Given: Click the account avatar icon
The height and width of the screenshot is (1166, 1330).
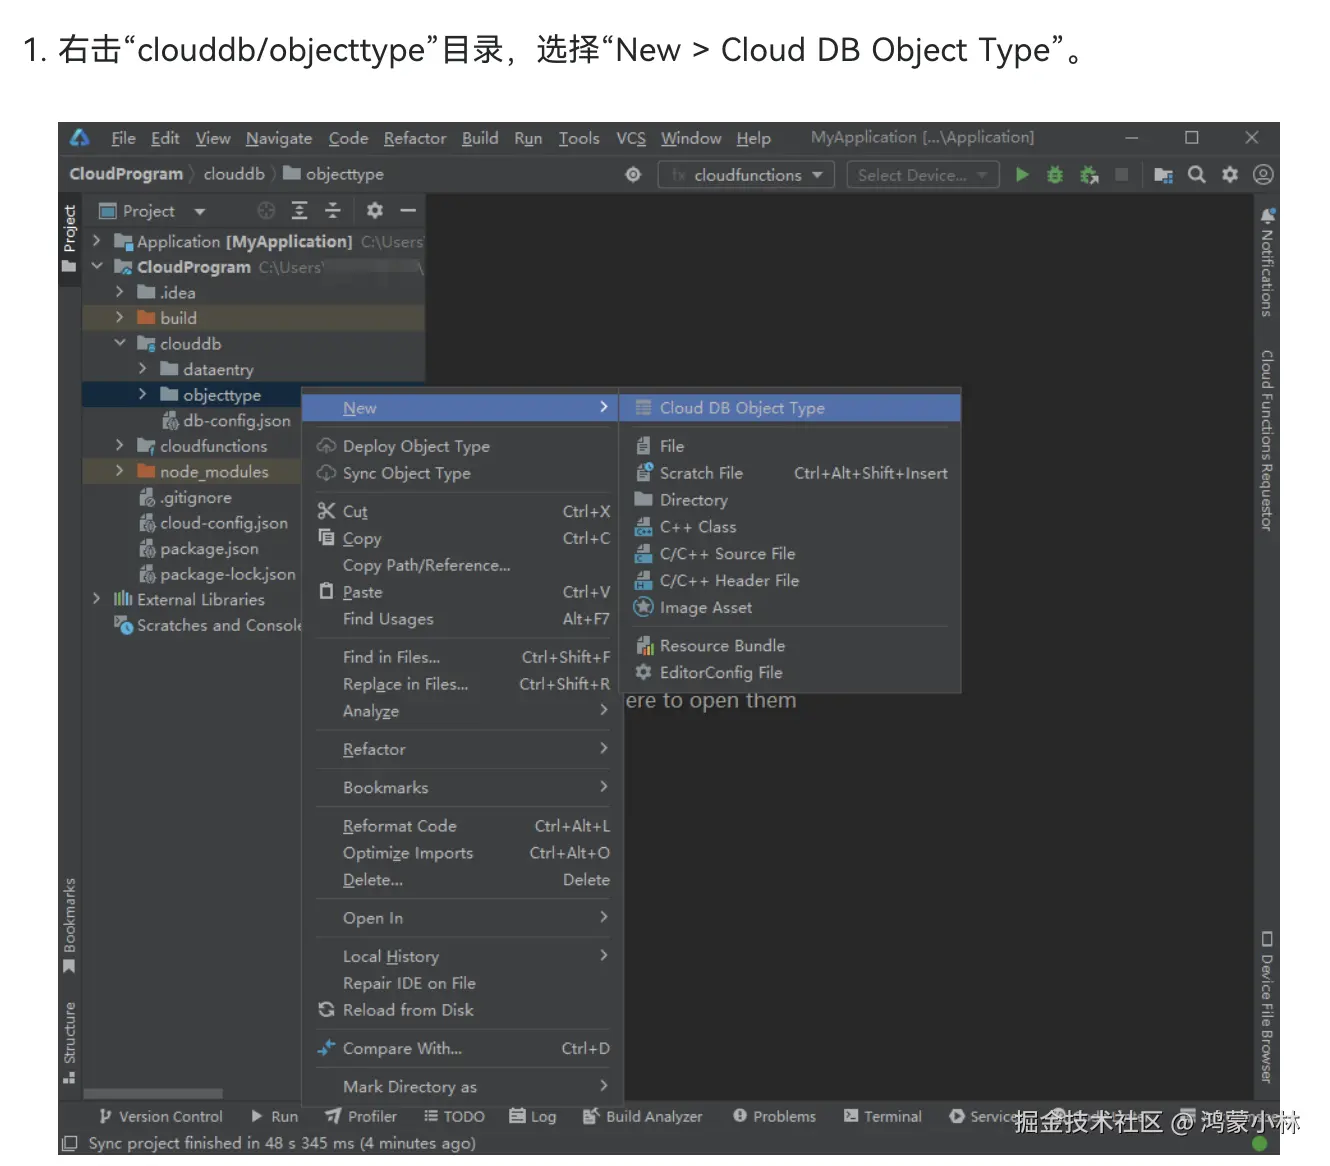Looking at the screenshot, I should coord(1263,175).
